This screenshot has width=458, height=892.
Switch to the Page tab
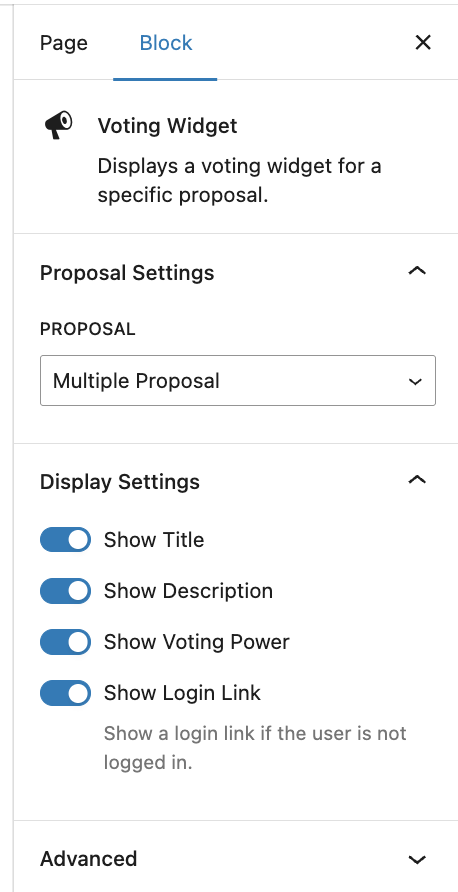coord(64,43)
